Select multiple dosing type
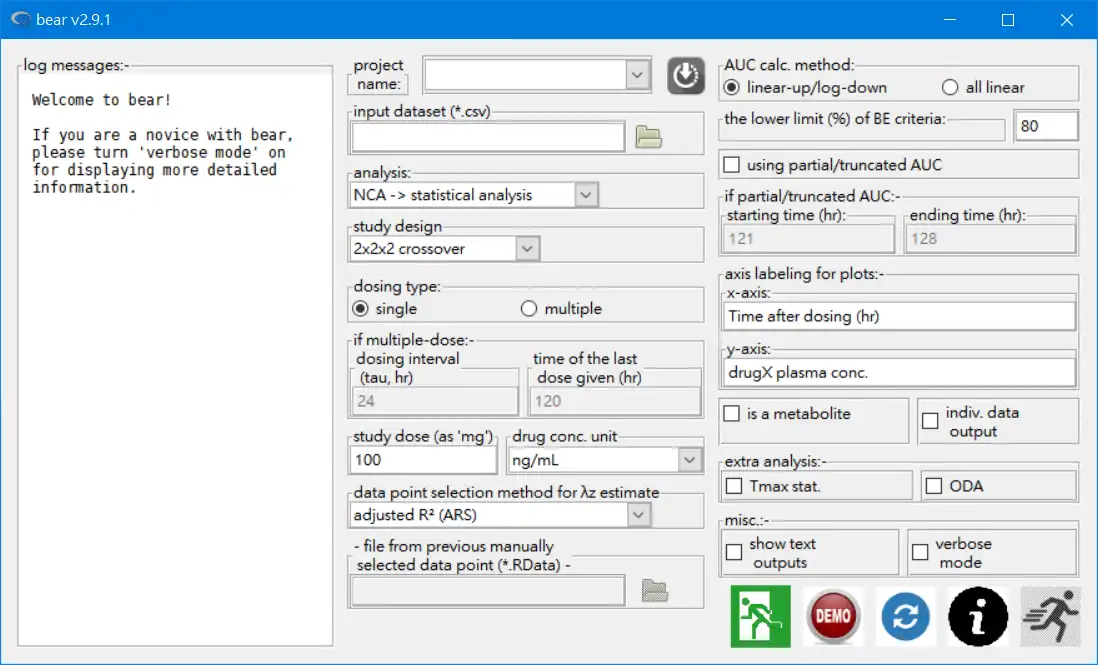Image resolution: width=1098 pixels, height=665 pixels. (x=529, y=309)
